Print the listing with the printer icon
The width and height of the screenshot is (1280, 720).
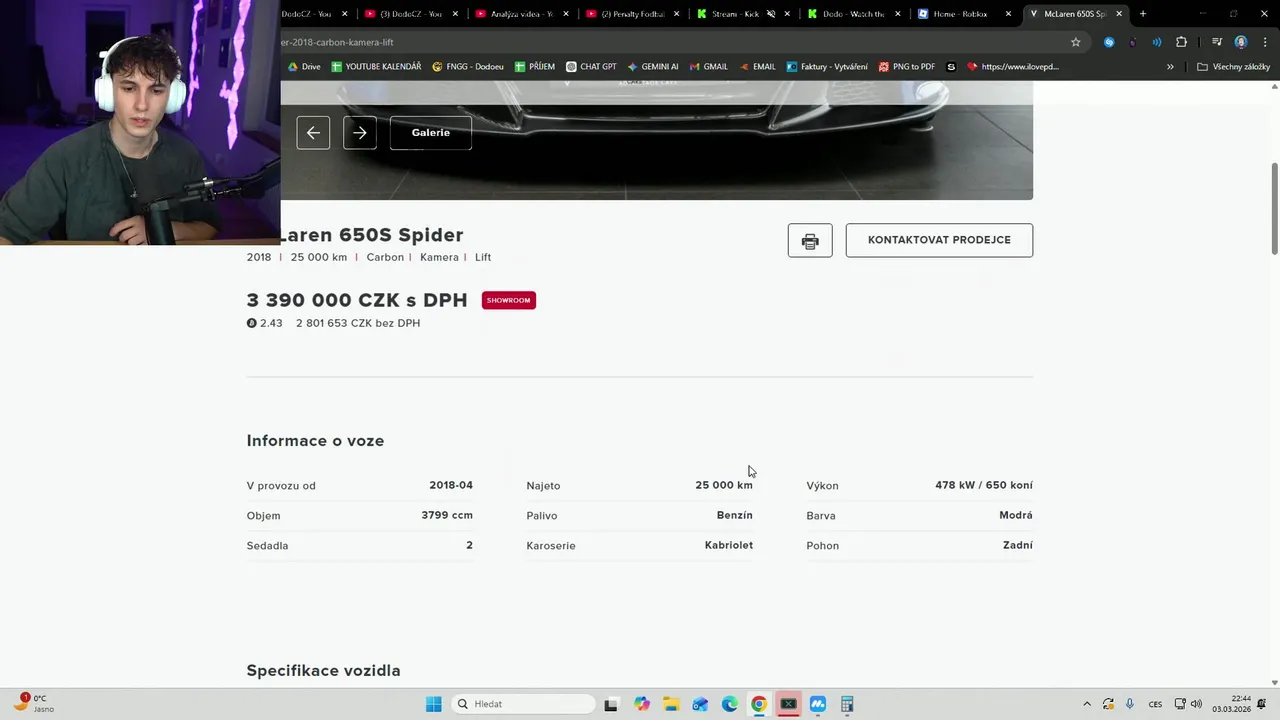click(810, 240)
